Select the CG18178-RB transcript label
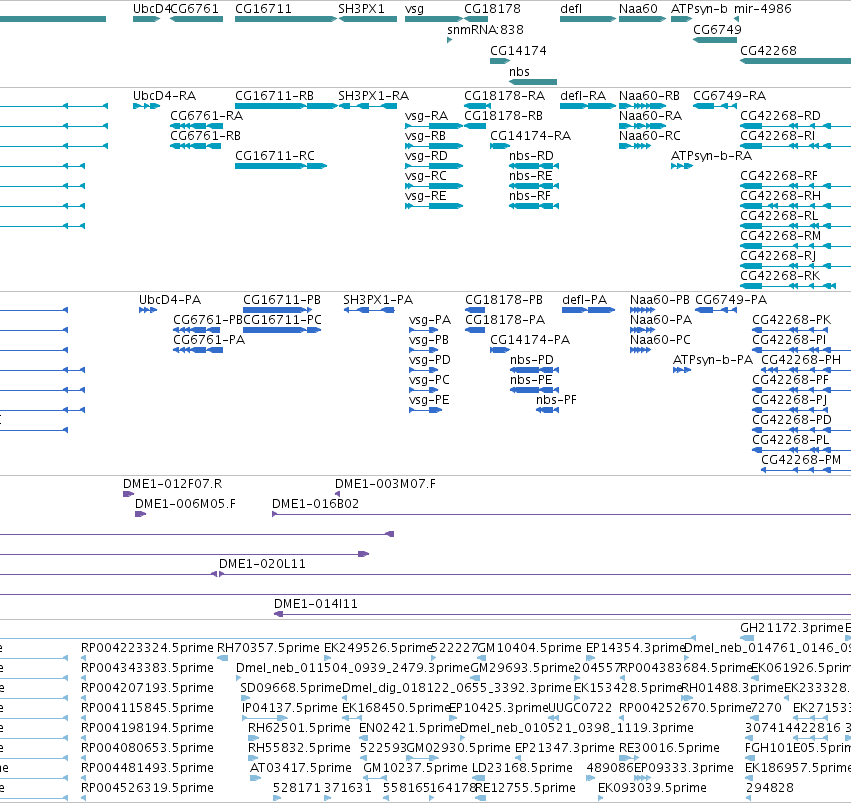851x803 pixels. [x=503, y=116]
